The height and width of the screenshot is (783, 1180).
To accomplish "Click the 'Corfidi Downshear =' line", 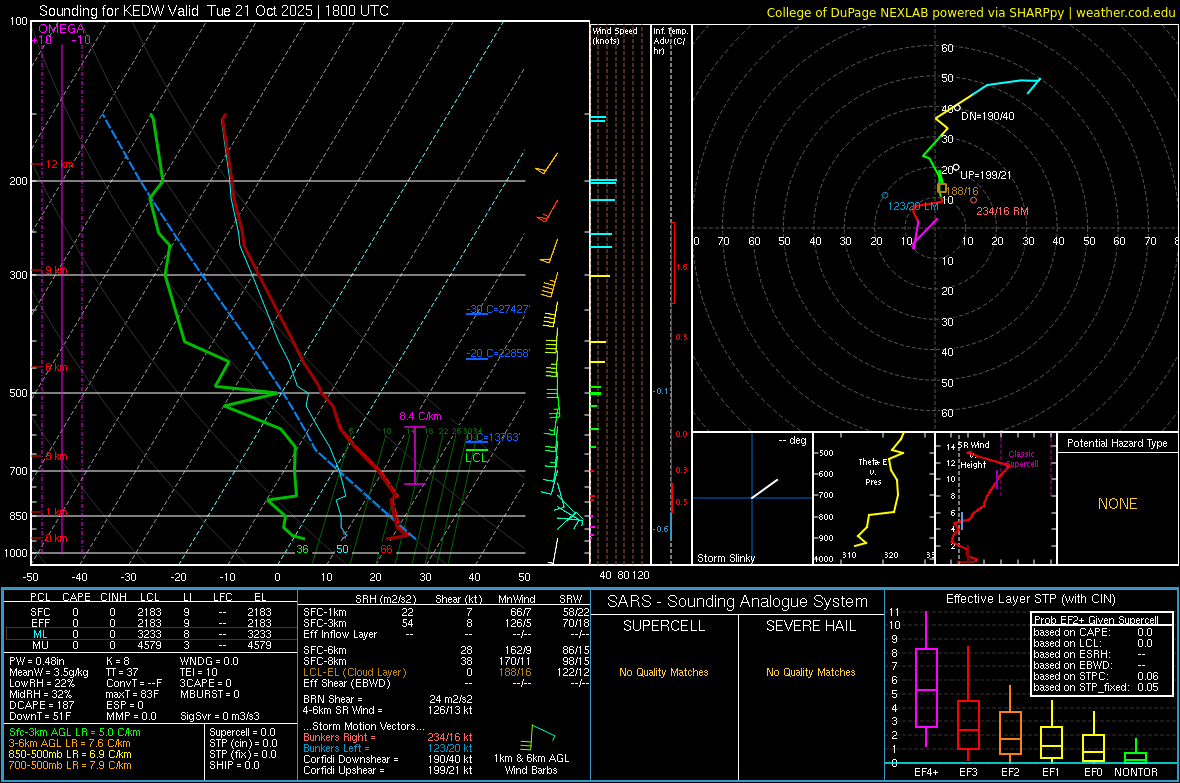I will pyautogui.click(x=388, y=759).
